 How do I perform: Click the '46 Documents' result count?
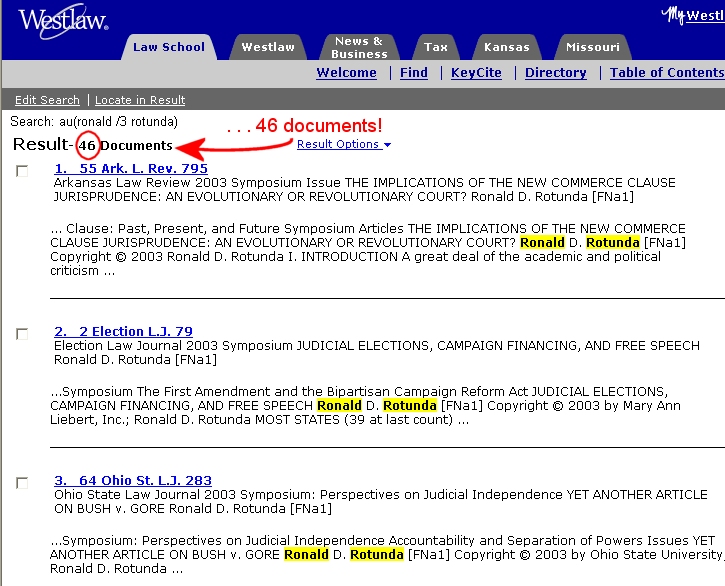125,145
